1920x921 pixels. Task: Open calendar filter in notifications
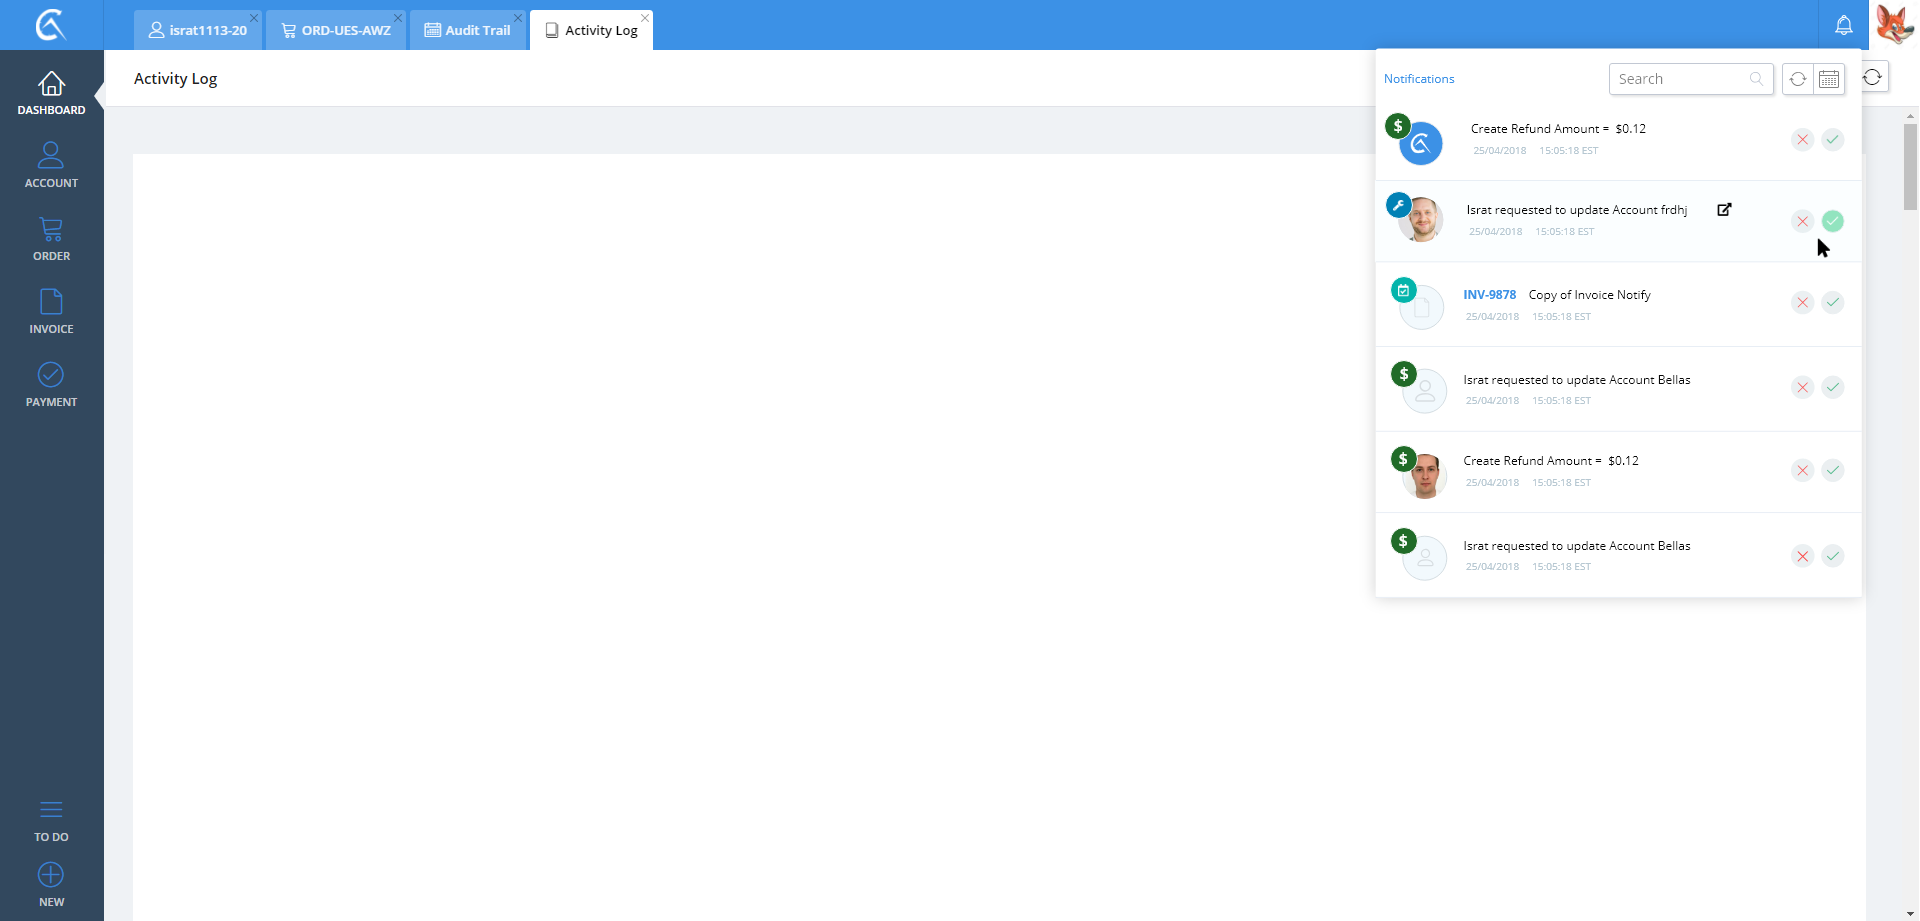(x=1829, y=79)
